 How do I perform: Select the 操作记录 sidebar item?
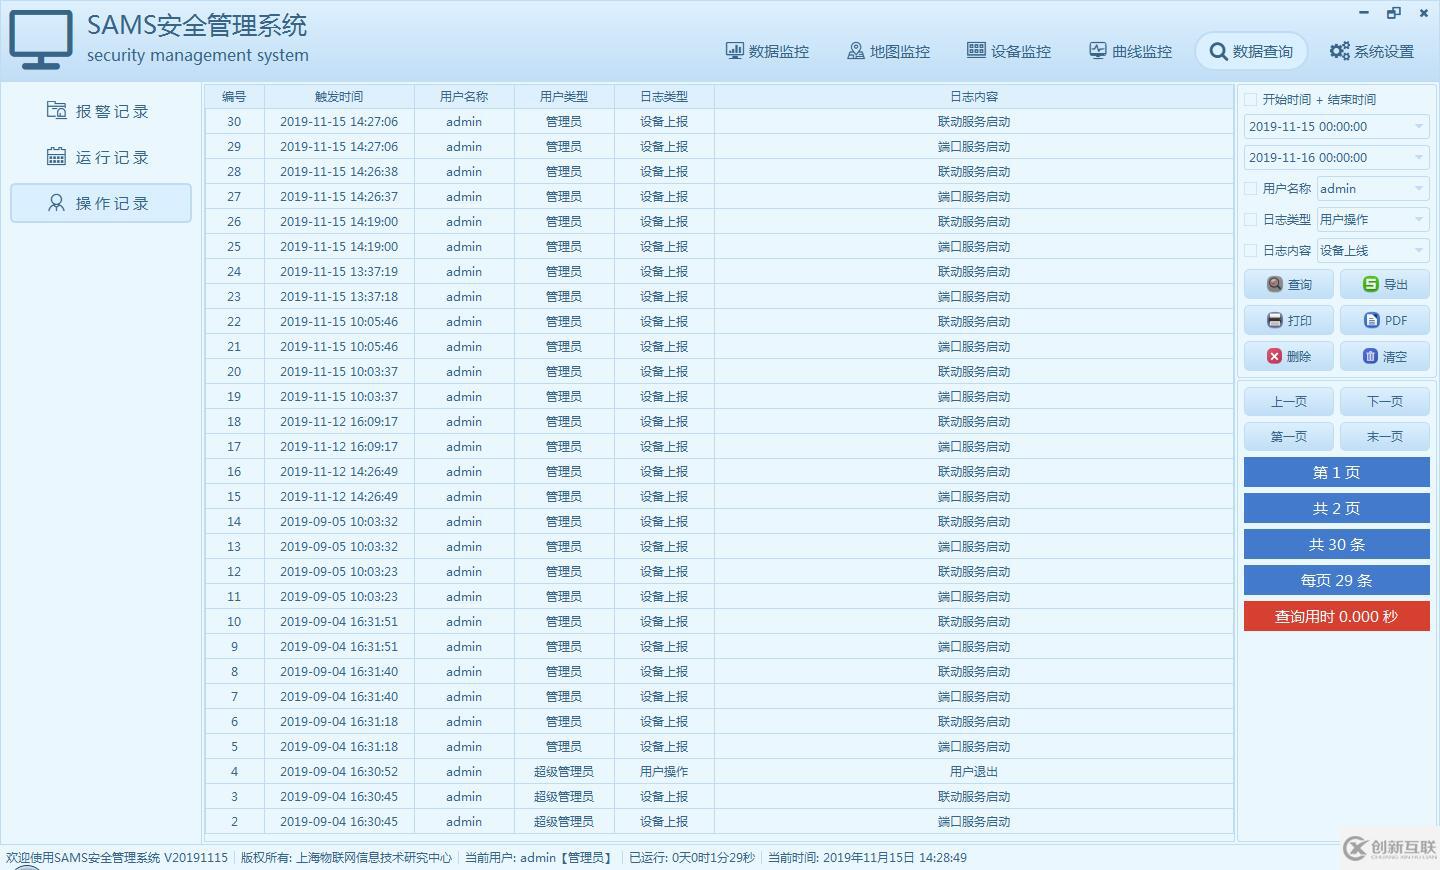coord(100,203)
